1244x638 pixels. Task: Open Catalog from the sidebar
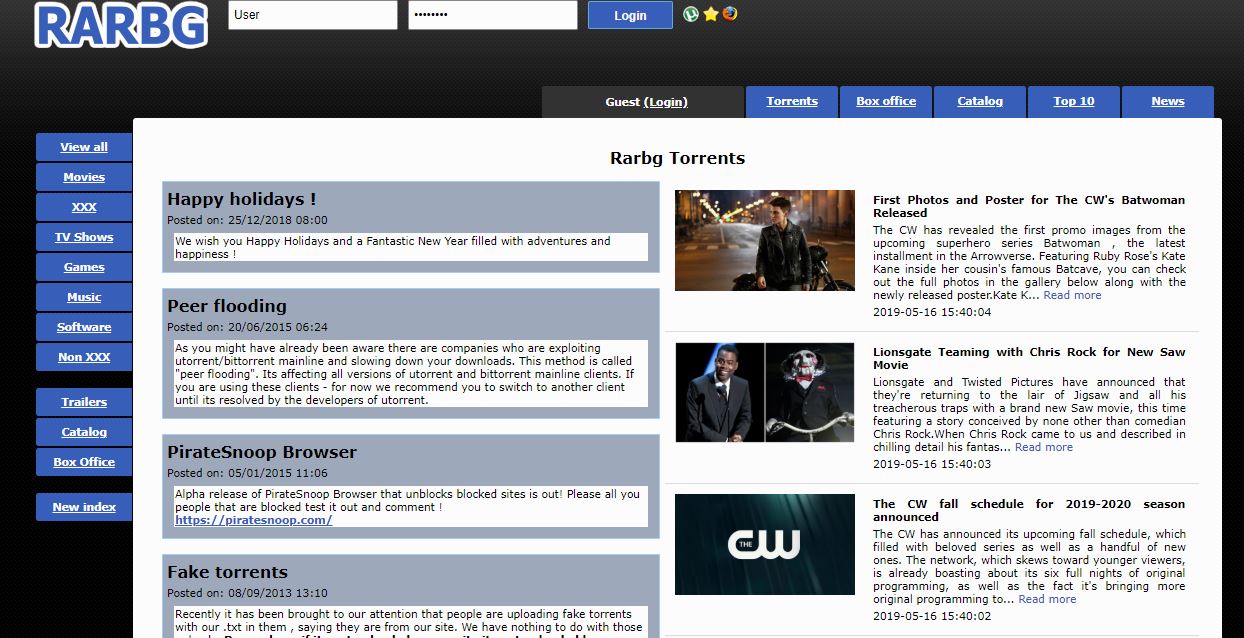[x=84, y=432]
